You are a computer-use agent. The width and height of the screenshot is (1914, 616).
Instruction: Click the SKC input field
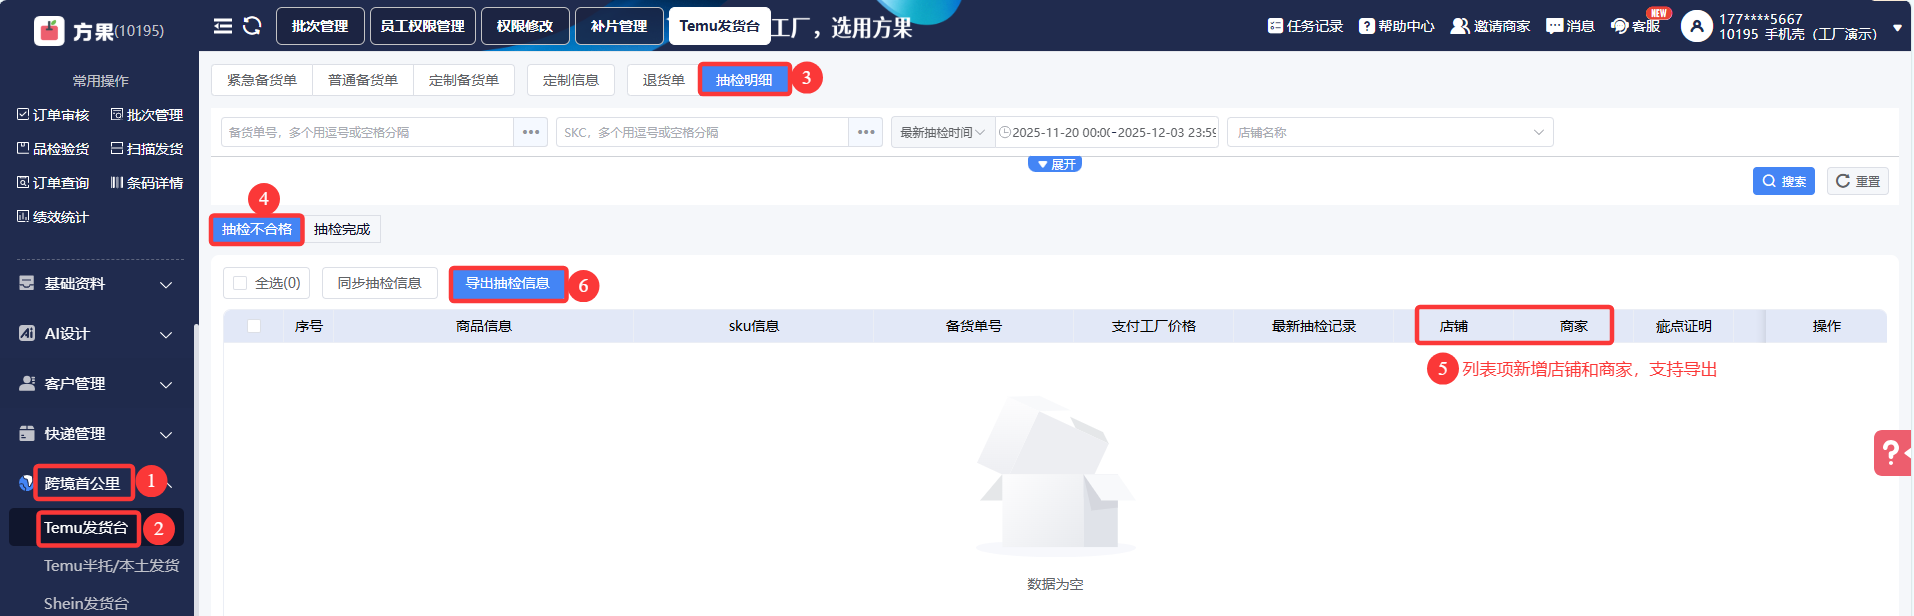coord(702,132)
